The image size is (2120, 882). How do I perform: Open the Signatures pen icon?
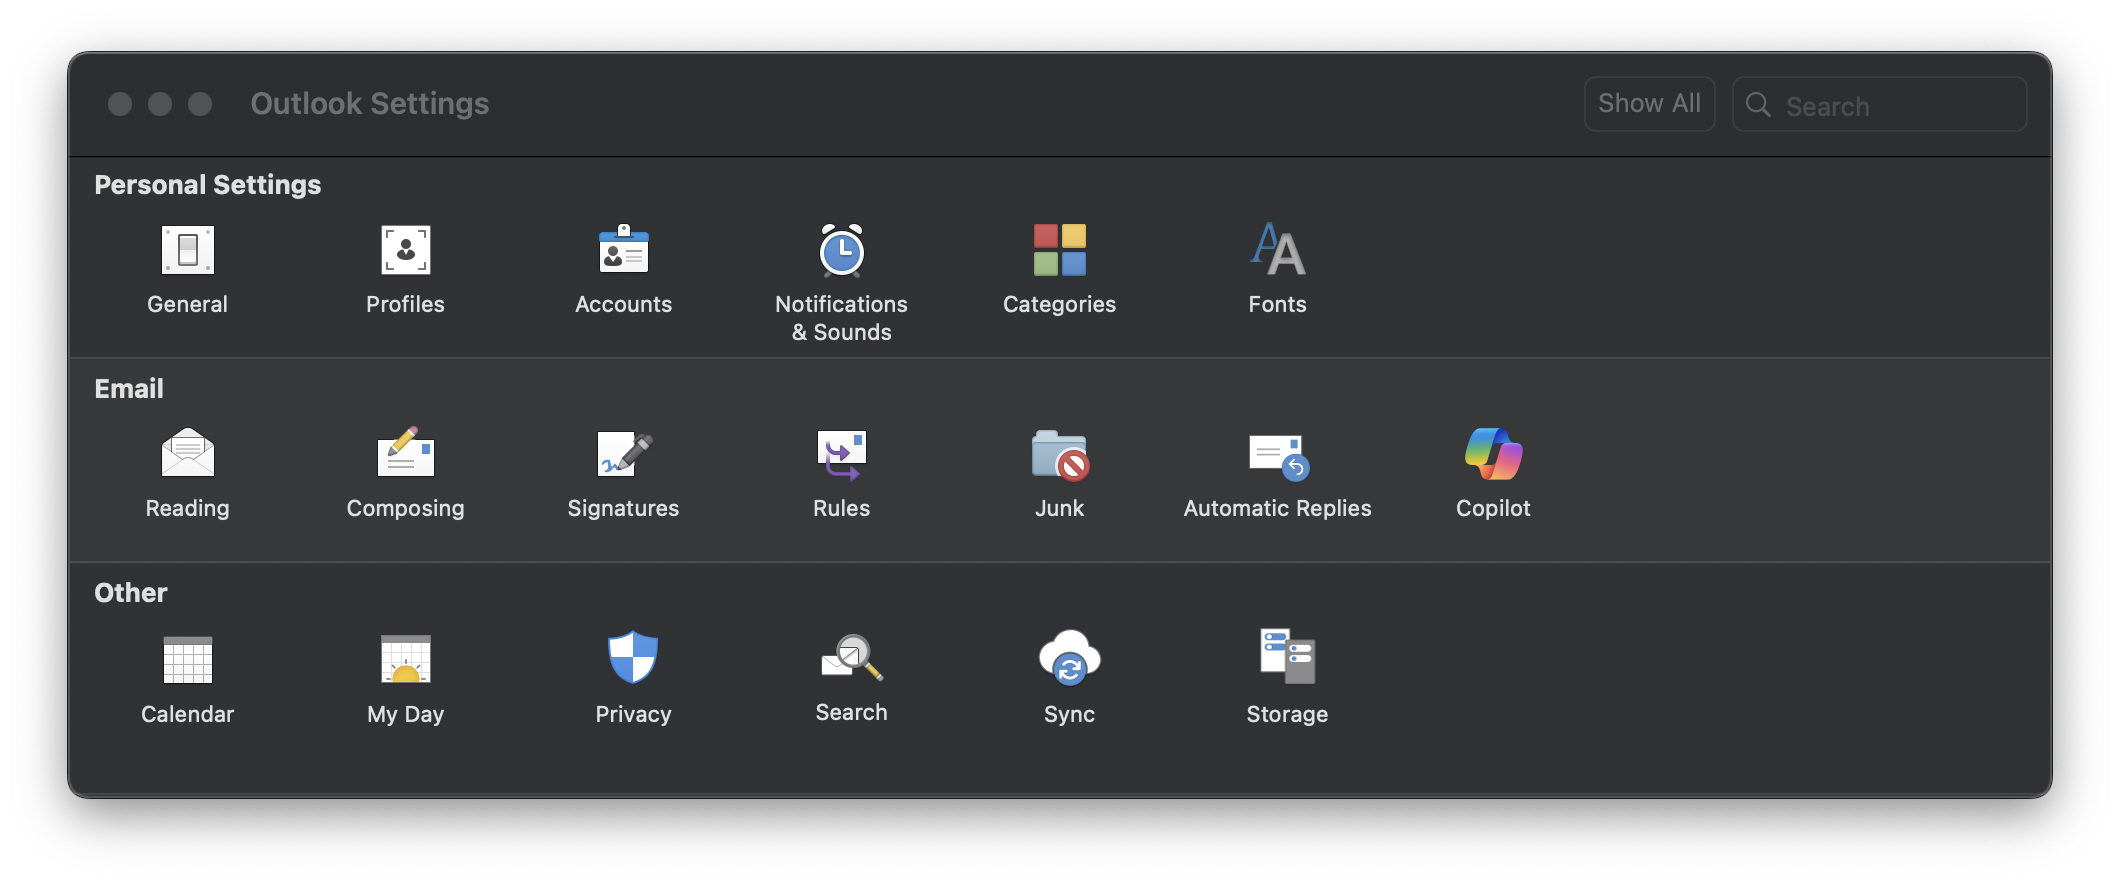pos(624,454)
